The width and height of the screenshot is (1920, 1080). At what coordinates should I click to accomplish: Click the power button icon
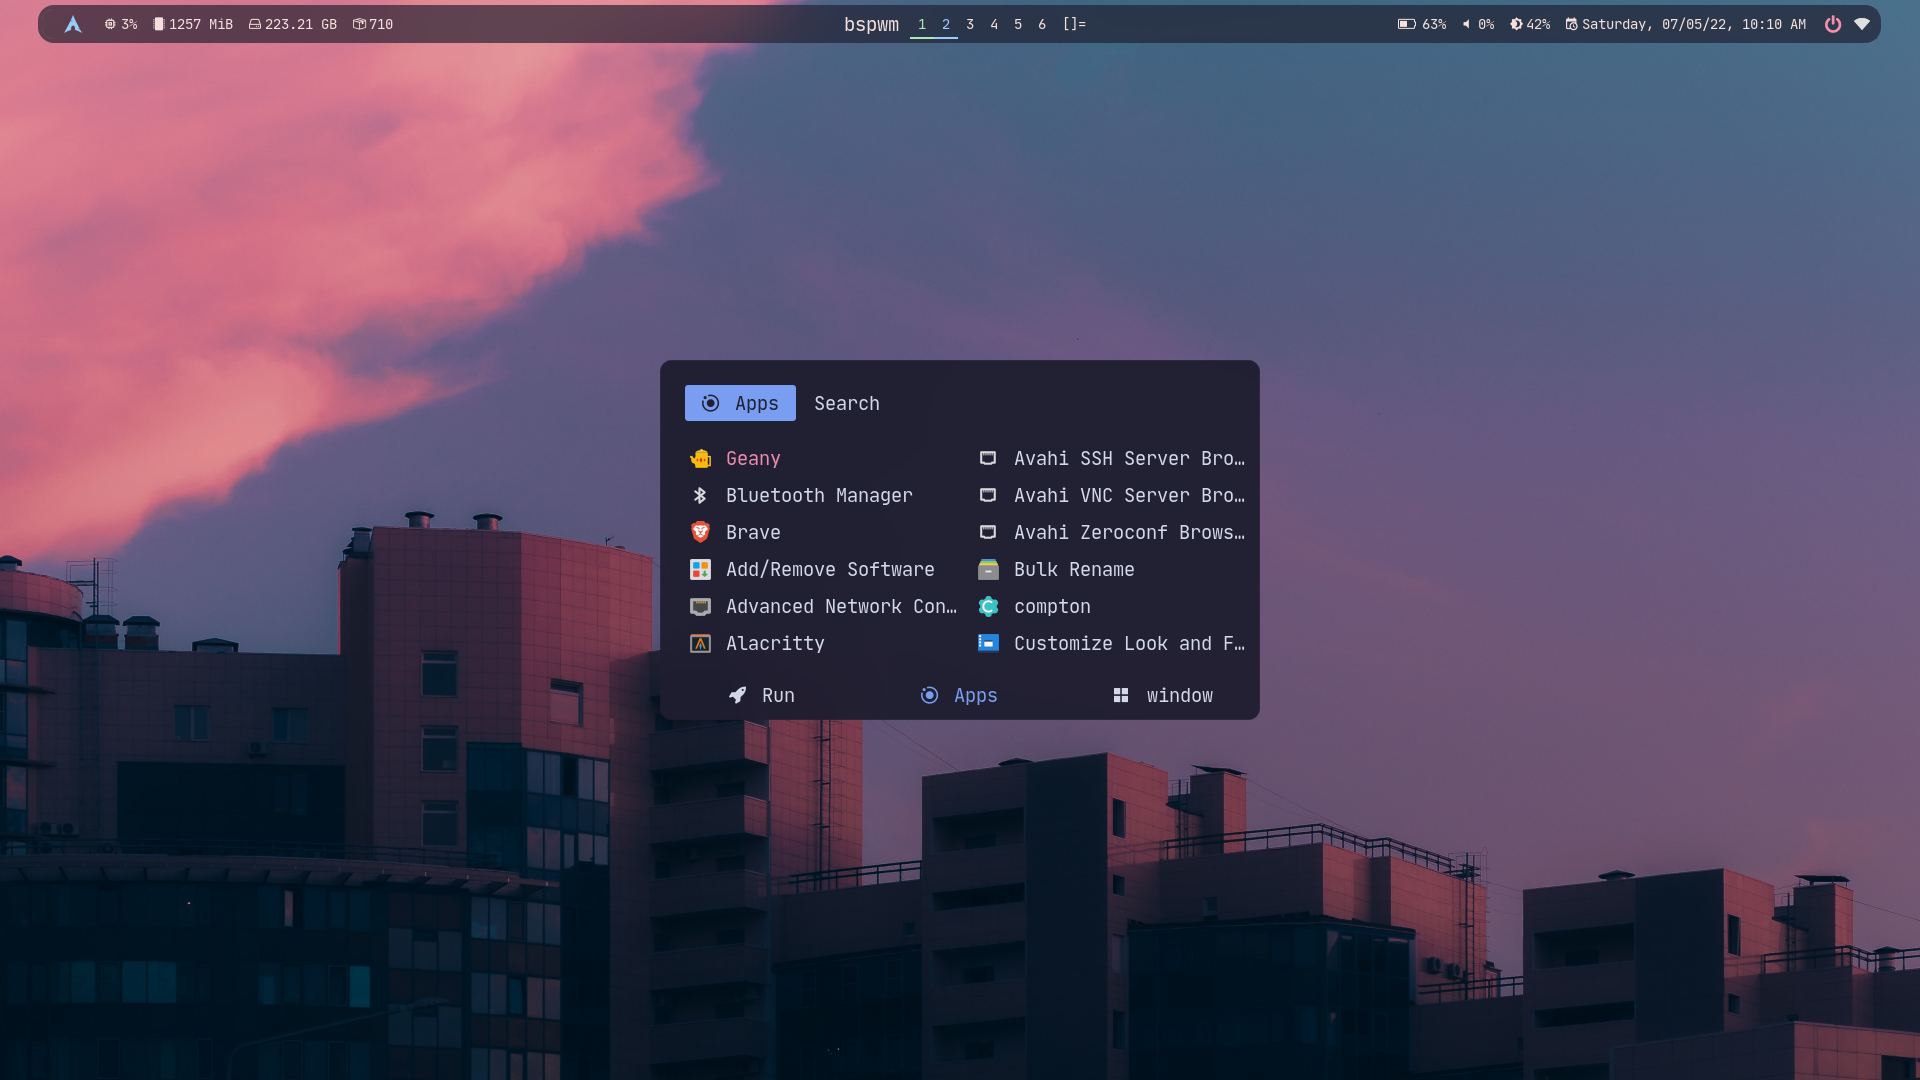[1833, 24]
